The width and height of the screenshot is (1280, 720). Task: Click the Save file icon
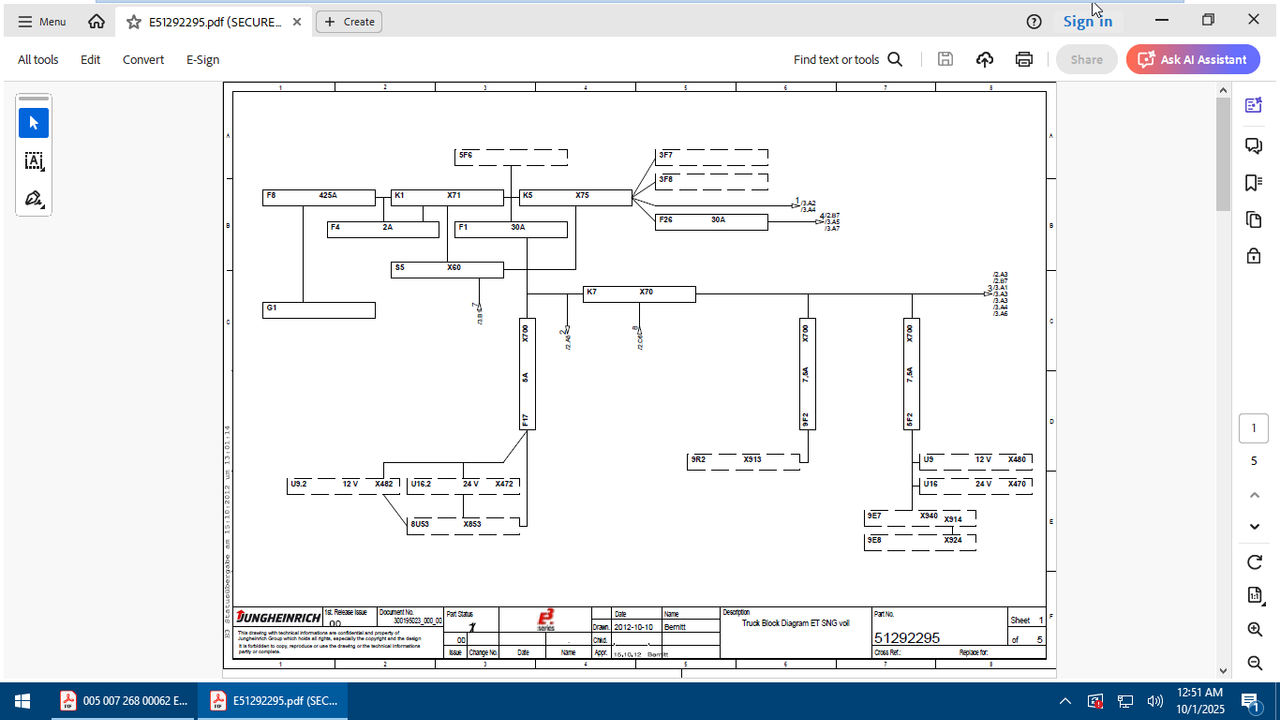click(x=945, y=59)
